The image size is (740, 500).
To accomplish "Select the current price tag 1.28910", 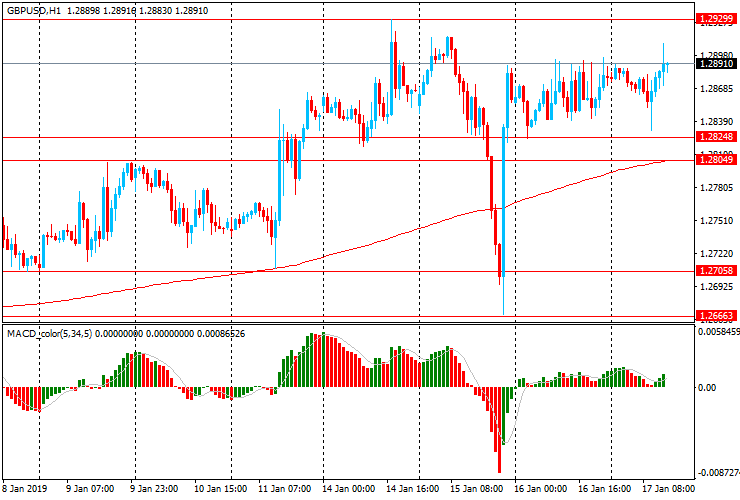I will (x=716, y=63).
